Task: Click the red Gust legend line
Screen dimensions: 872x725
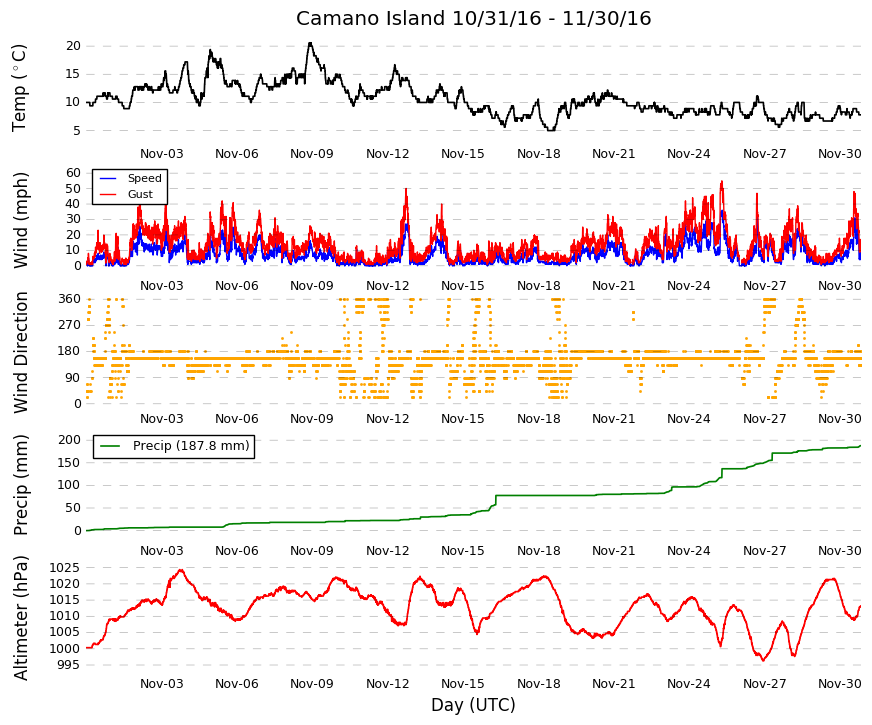Action: click(108, 194)
